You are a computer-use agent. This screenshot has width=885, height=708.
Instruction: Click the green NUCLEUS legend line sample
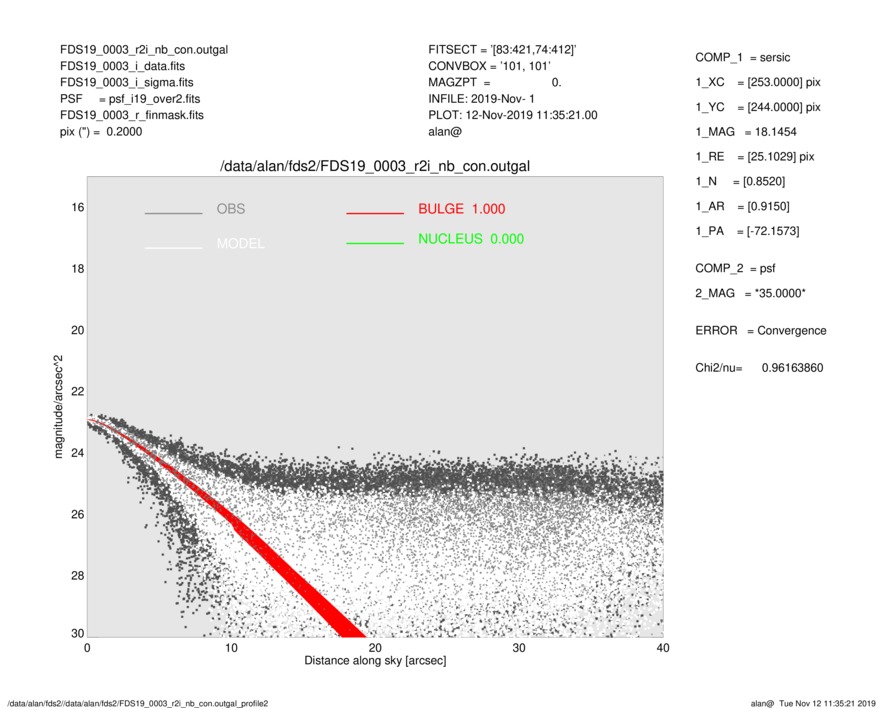pyautogui.click(x=375, y=243)
